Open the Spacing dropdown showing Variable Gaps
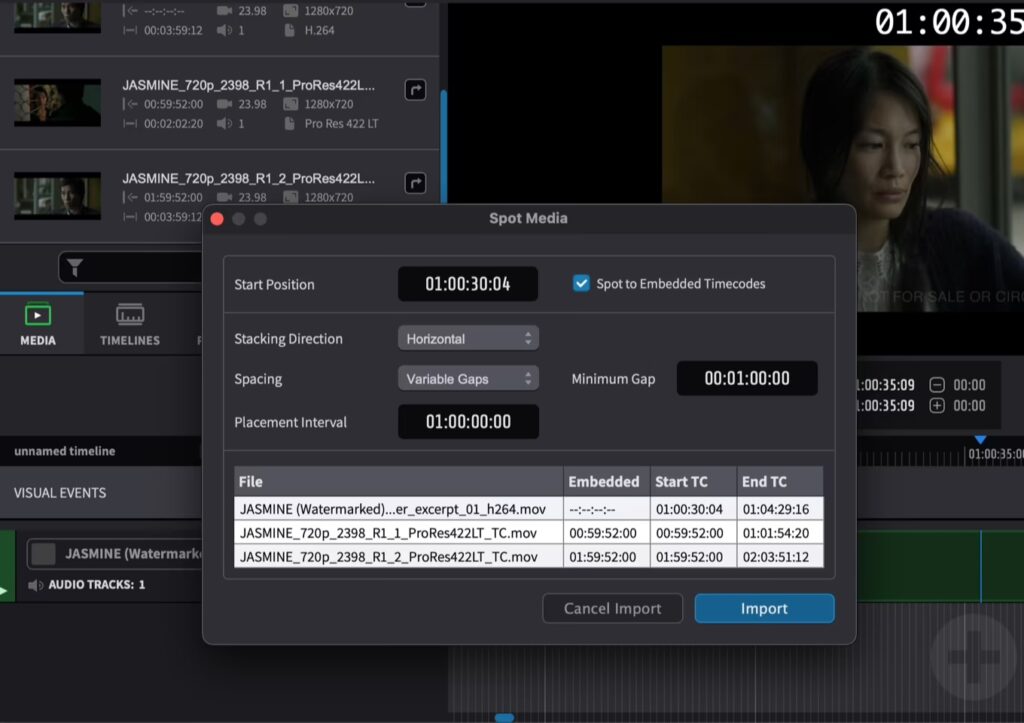 (x=467, y=378)
